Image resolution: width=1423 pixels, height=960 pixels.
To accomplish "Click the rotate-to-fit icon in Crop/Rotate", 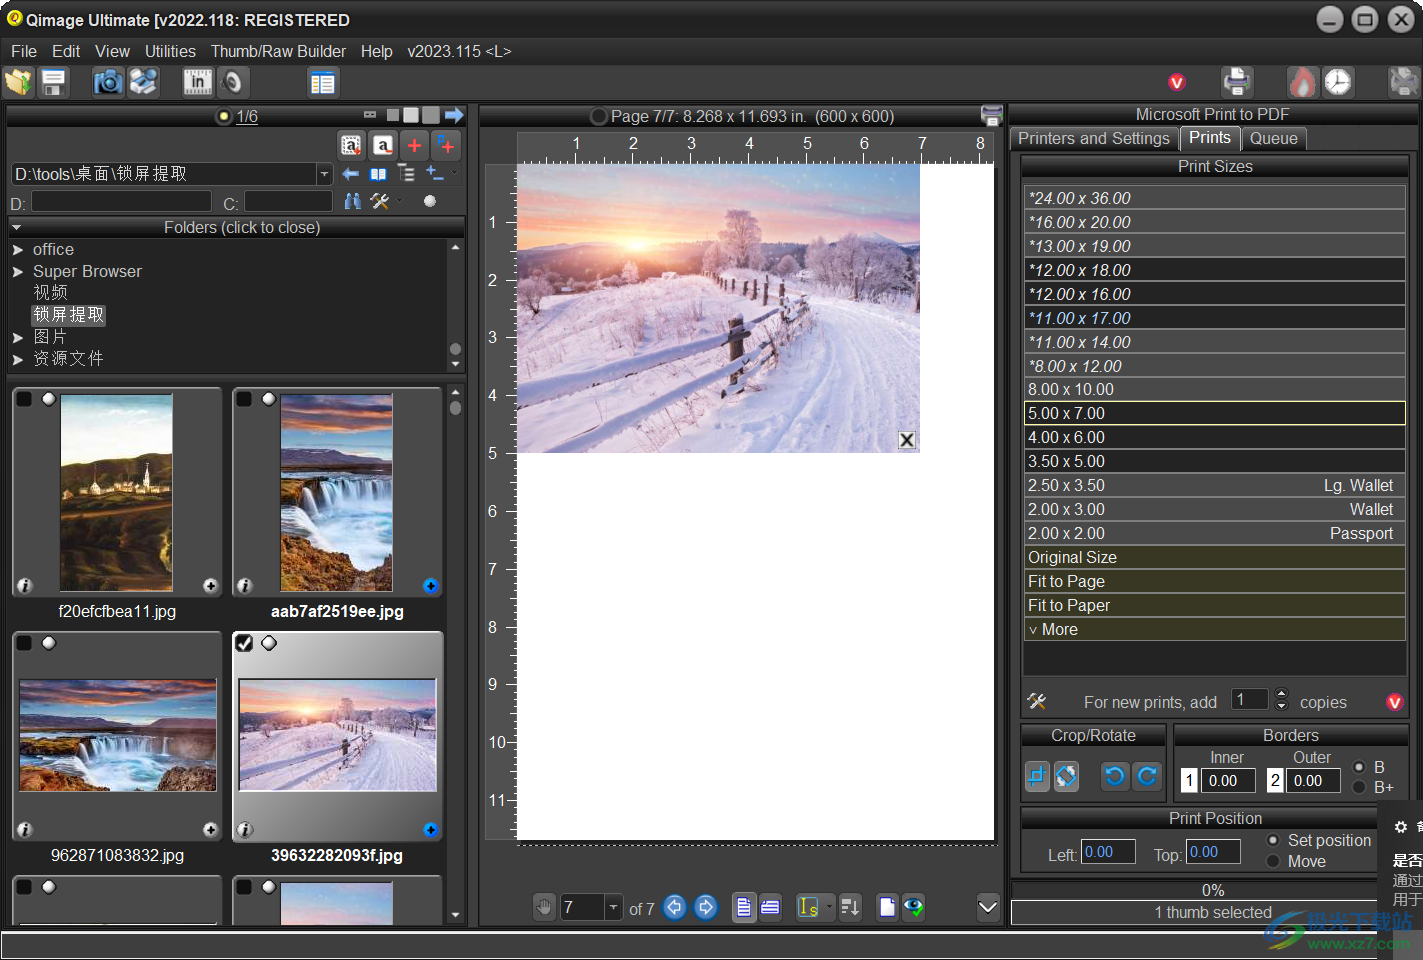I will click(x=1067, y=776).
